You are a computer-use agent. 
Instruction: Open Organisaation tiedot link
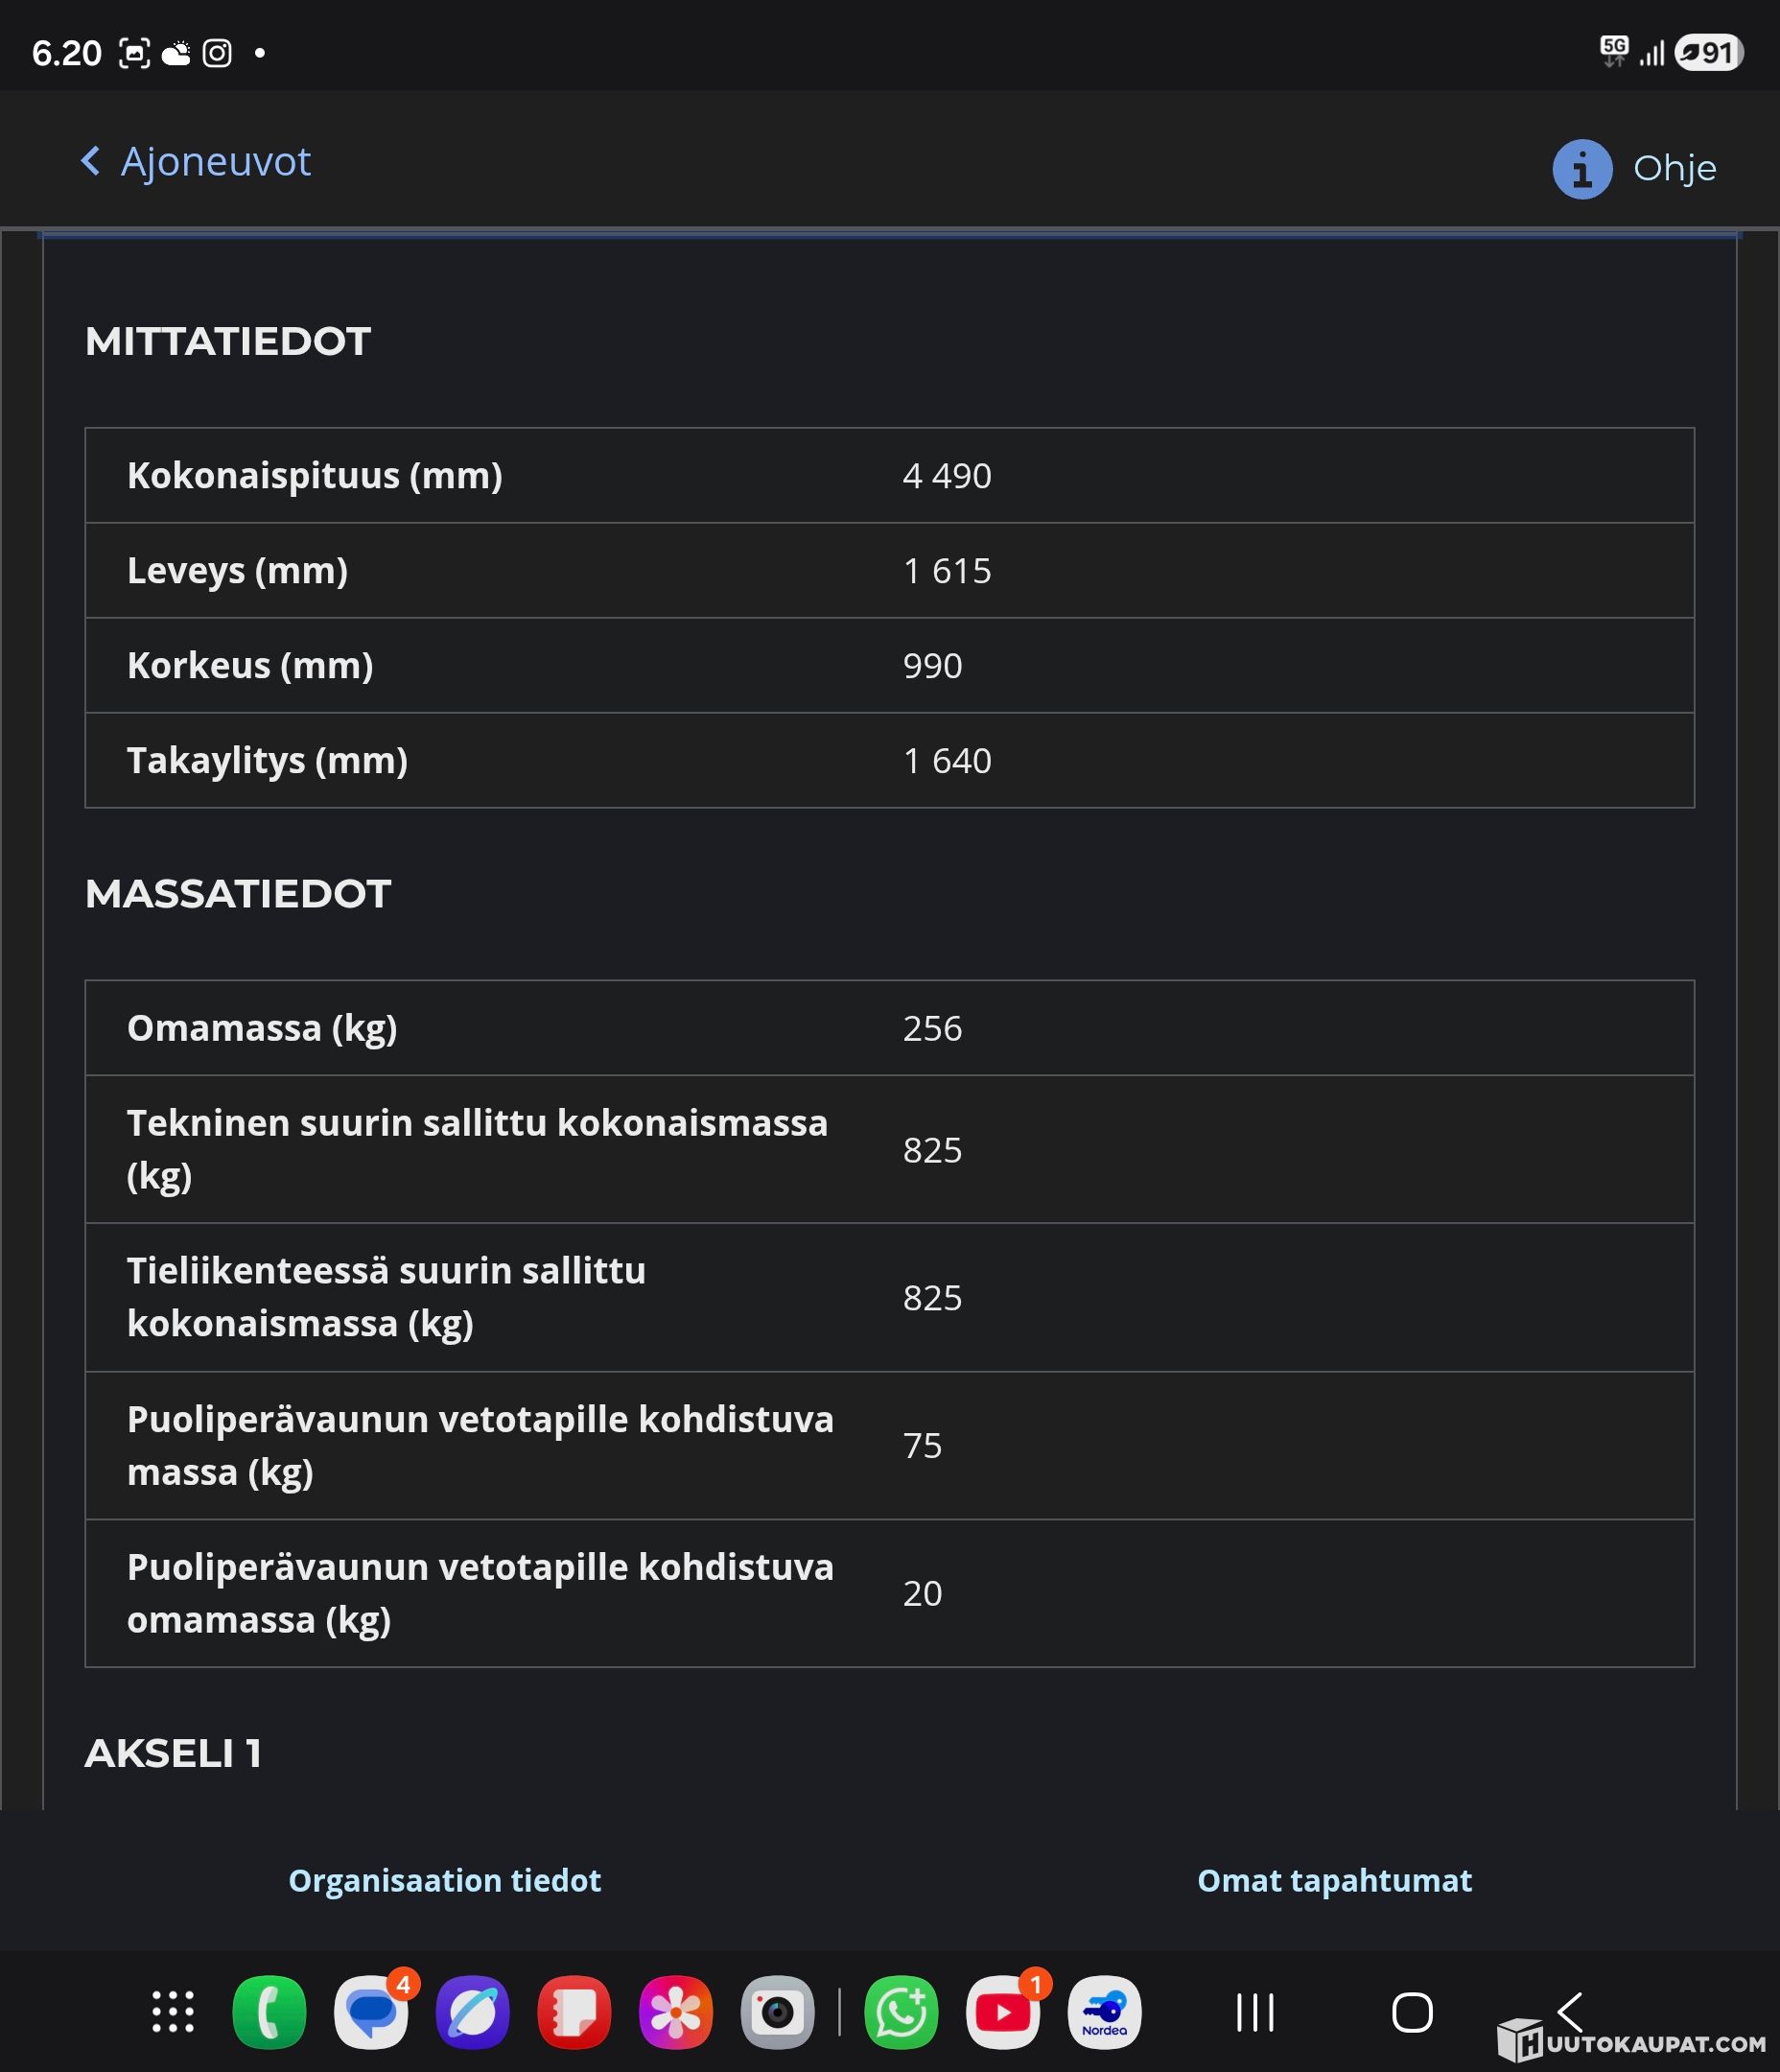[444, 1880]
